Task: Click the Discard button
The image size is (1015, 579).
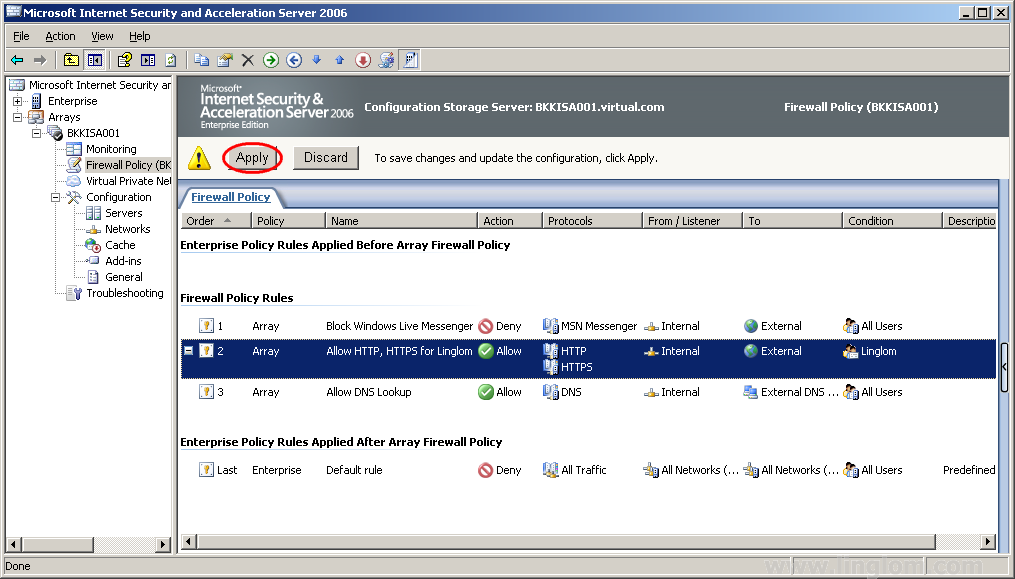Action: click(x=326, y=157)
